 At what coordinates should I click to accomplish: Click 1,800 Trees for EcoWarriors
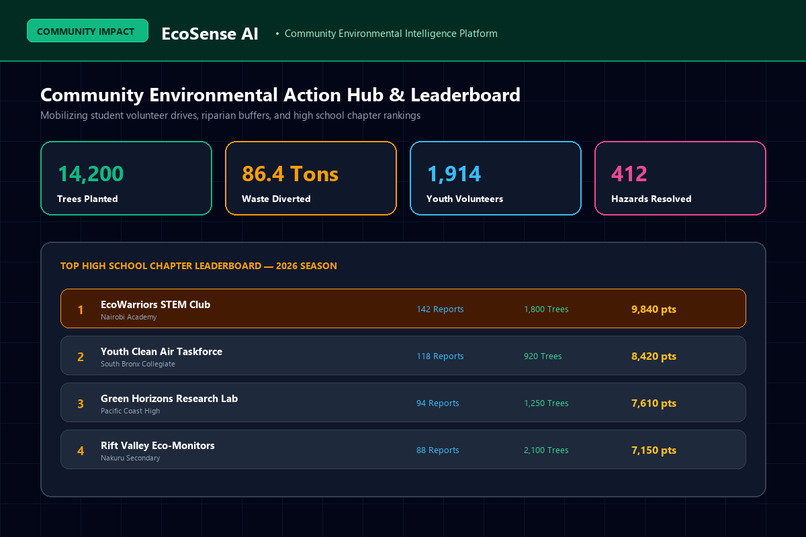click(x=546, y=309)
